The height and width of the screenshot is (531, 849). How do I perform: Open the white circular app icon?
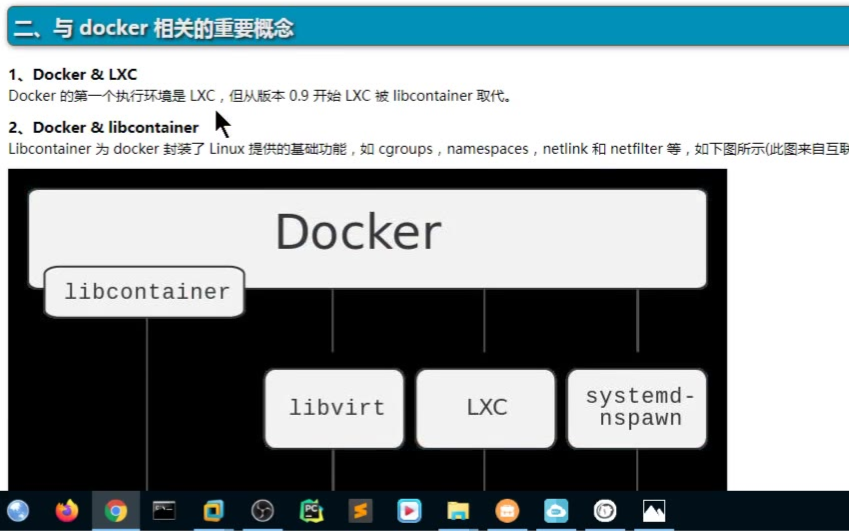click(x=605, y=510)
